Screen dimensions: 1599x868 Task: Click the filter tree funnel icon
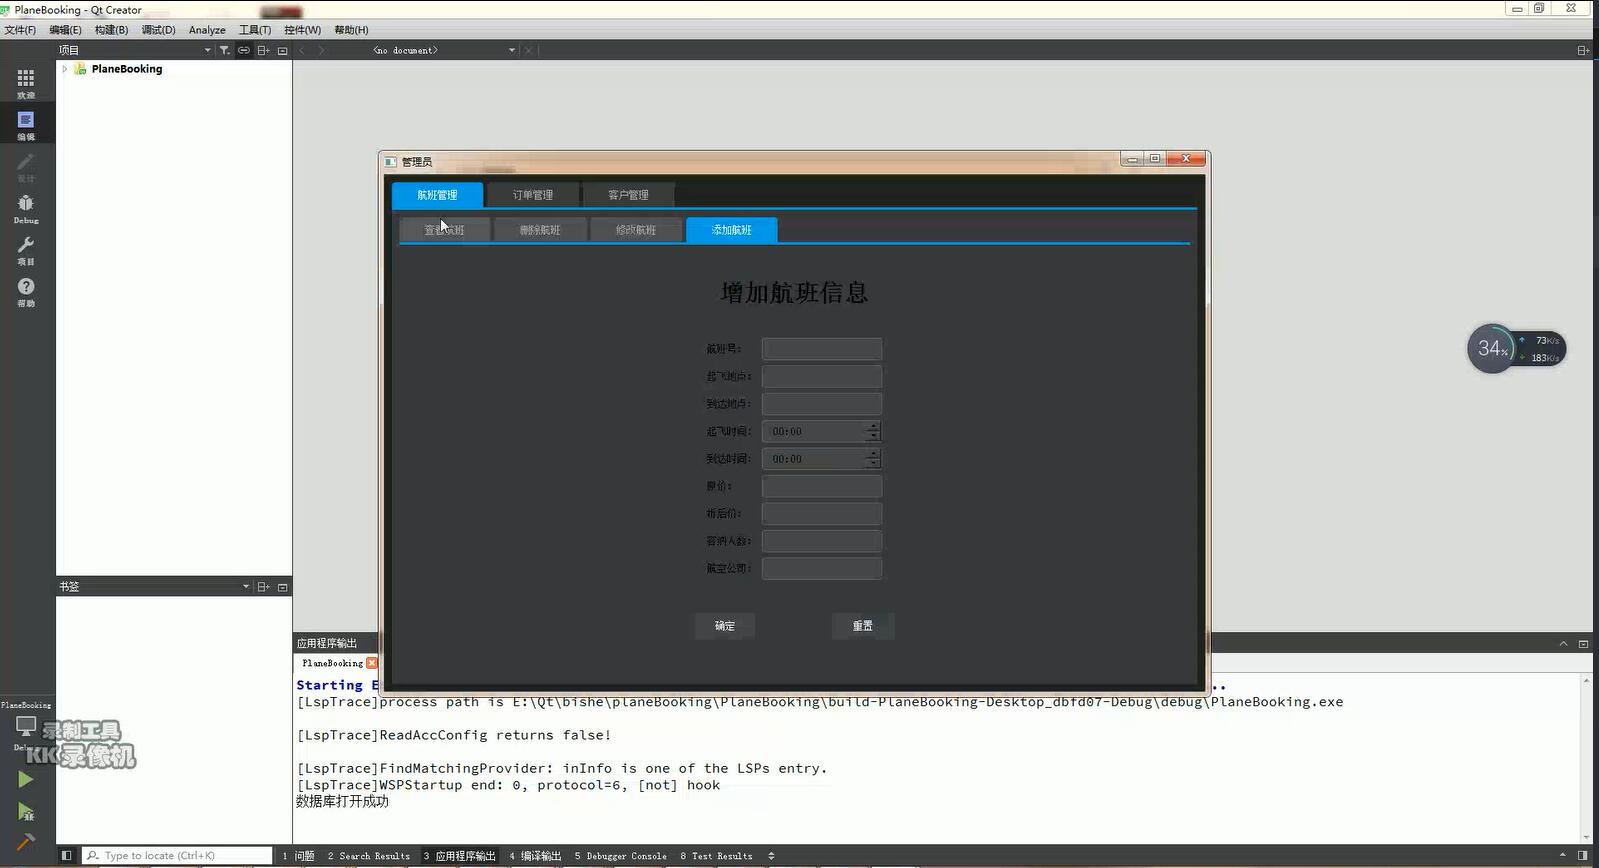(224, 50)
